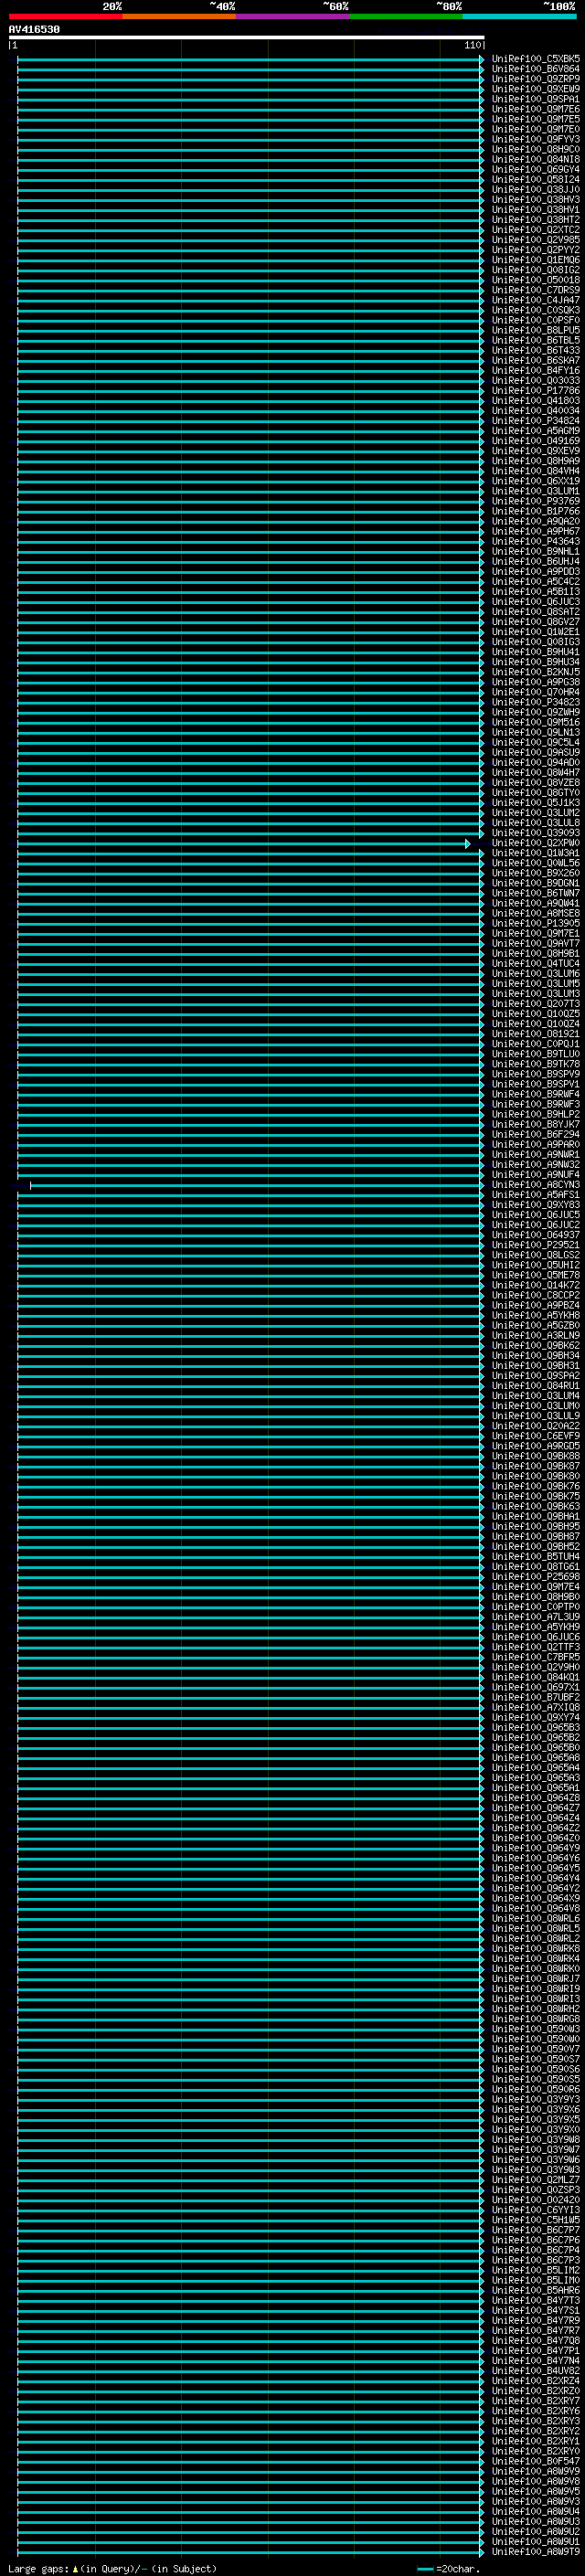Click the 20char scale legend bar
Viewport: 585px width, 2576px height.
(425, 2569)
